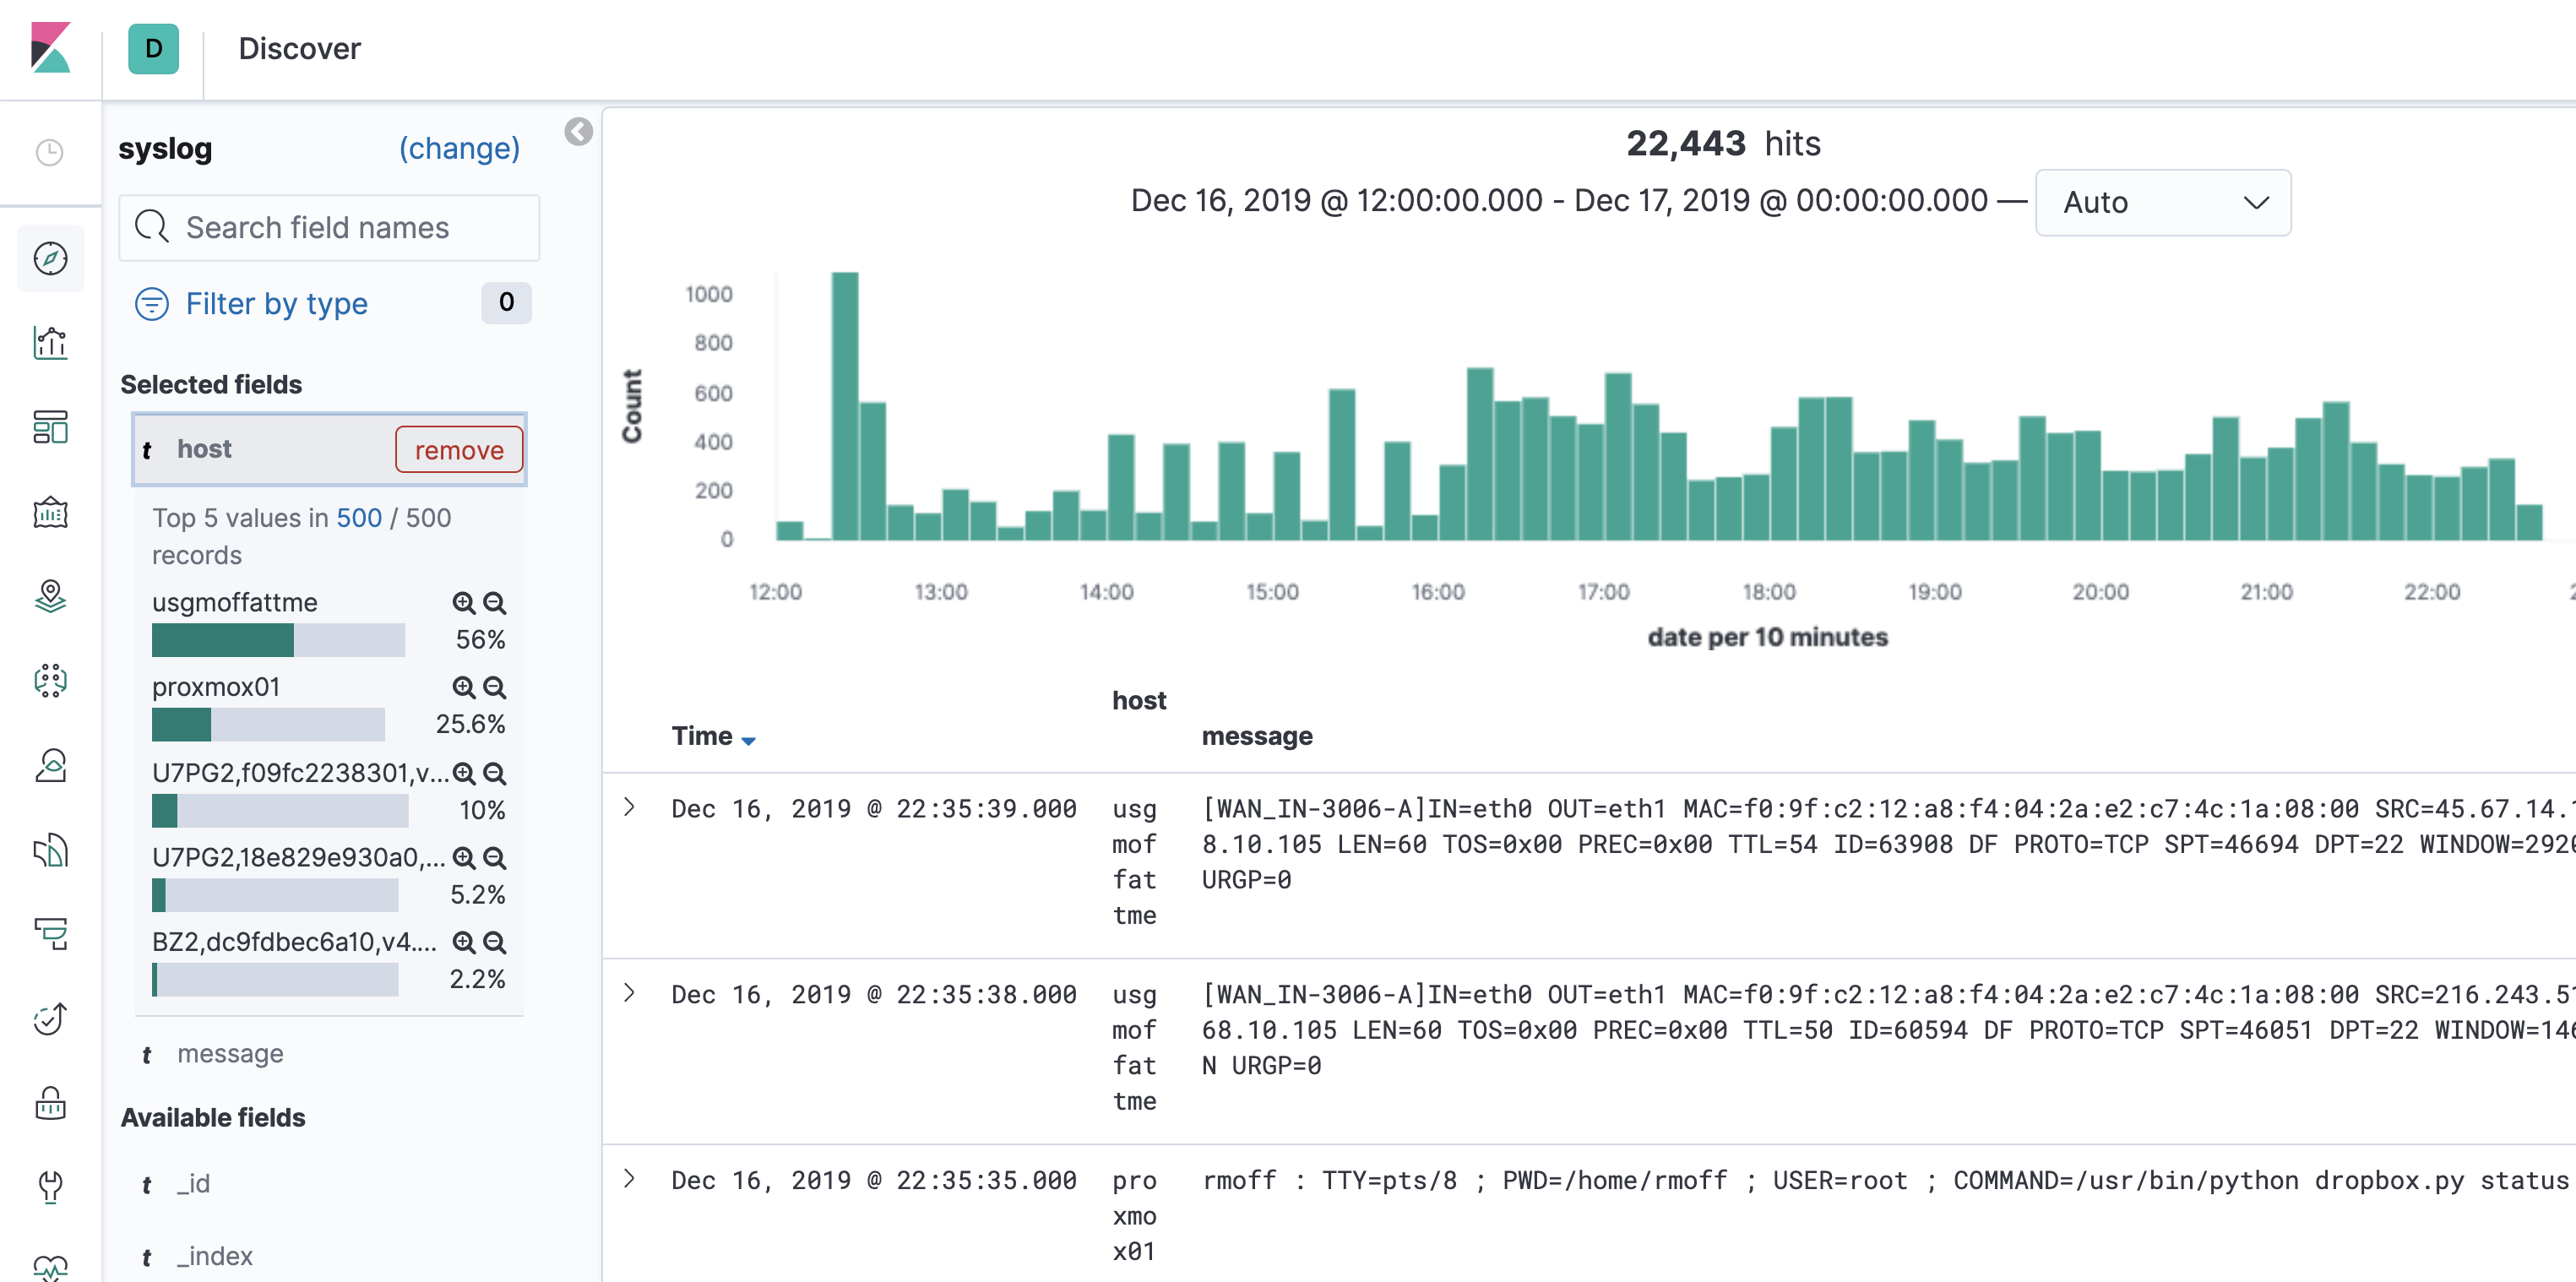Open the Dashboard app icon
Image resolution: width=2576 pixels, height=1282 pixels.
click(x=50, y=427)
